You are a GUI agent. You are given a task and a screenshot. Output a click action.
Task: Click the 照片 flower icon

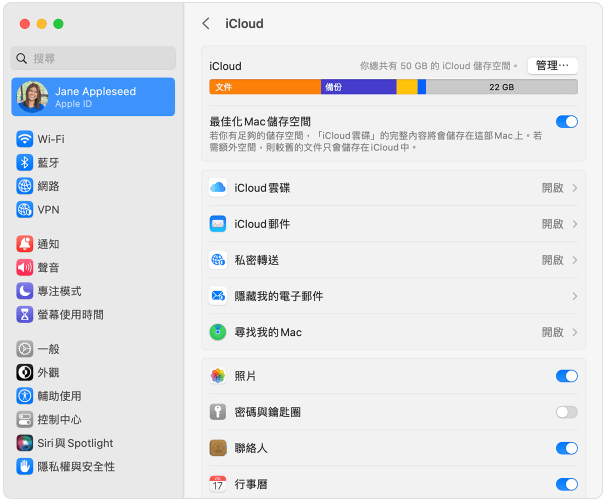217,376
